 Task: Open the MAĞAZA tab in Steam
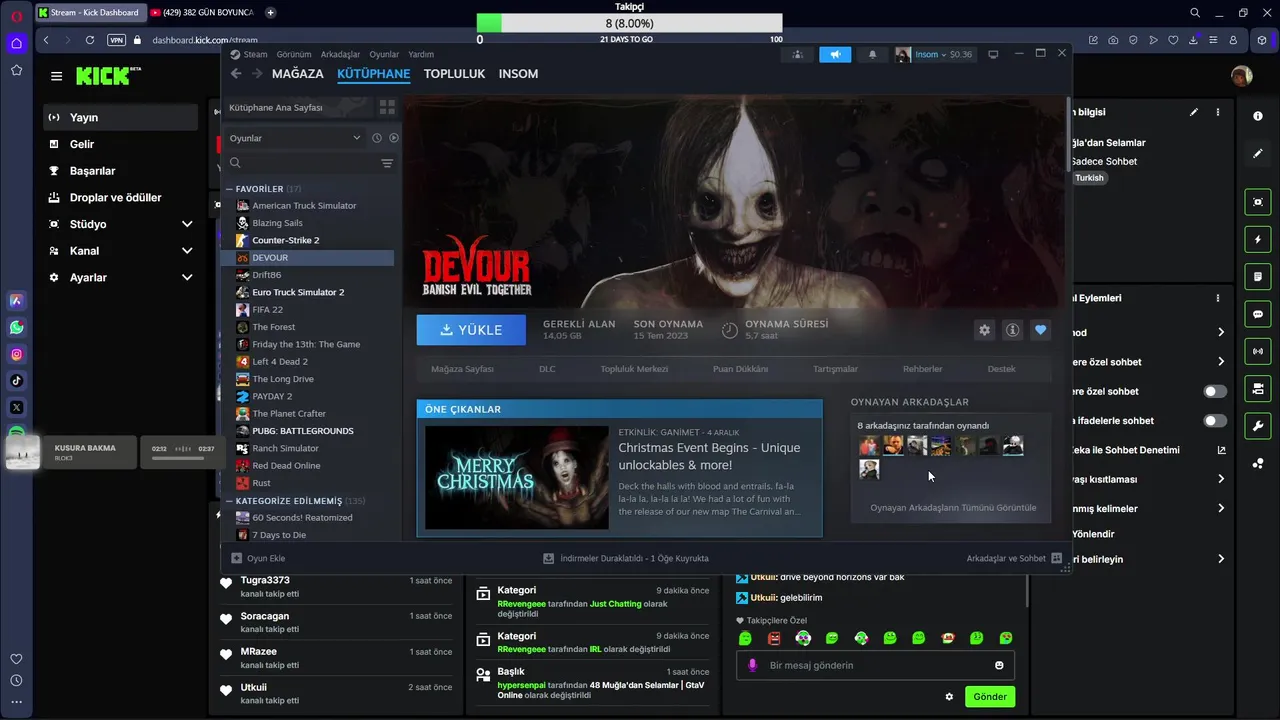(x=298, y=74)
